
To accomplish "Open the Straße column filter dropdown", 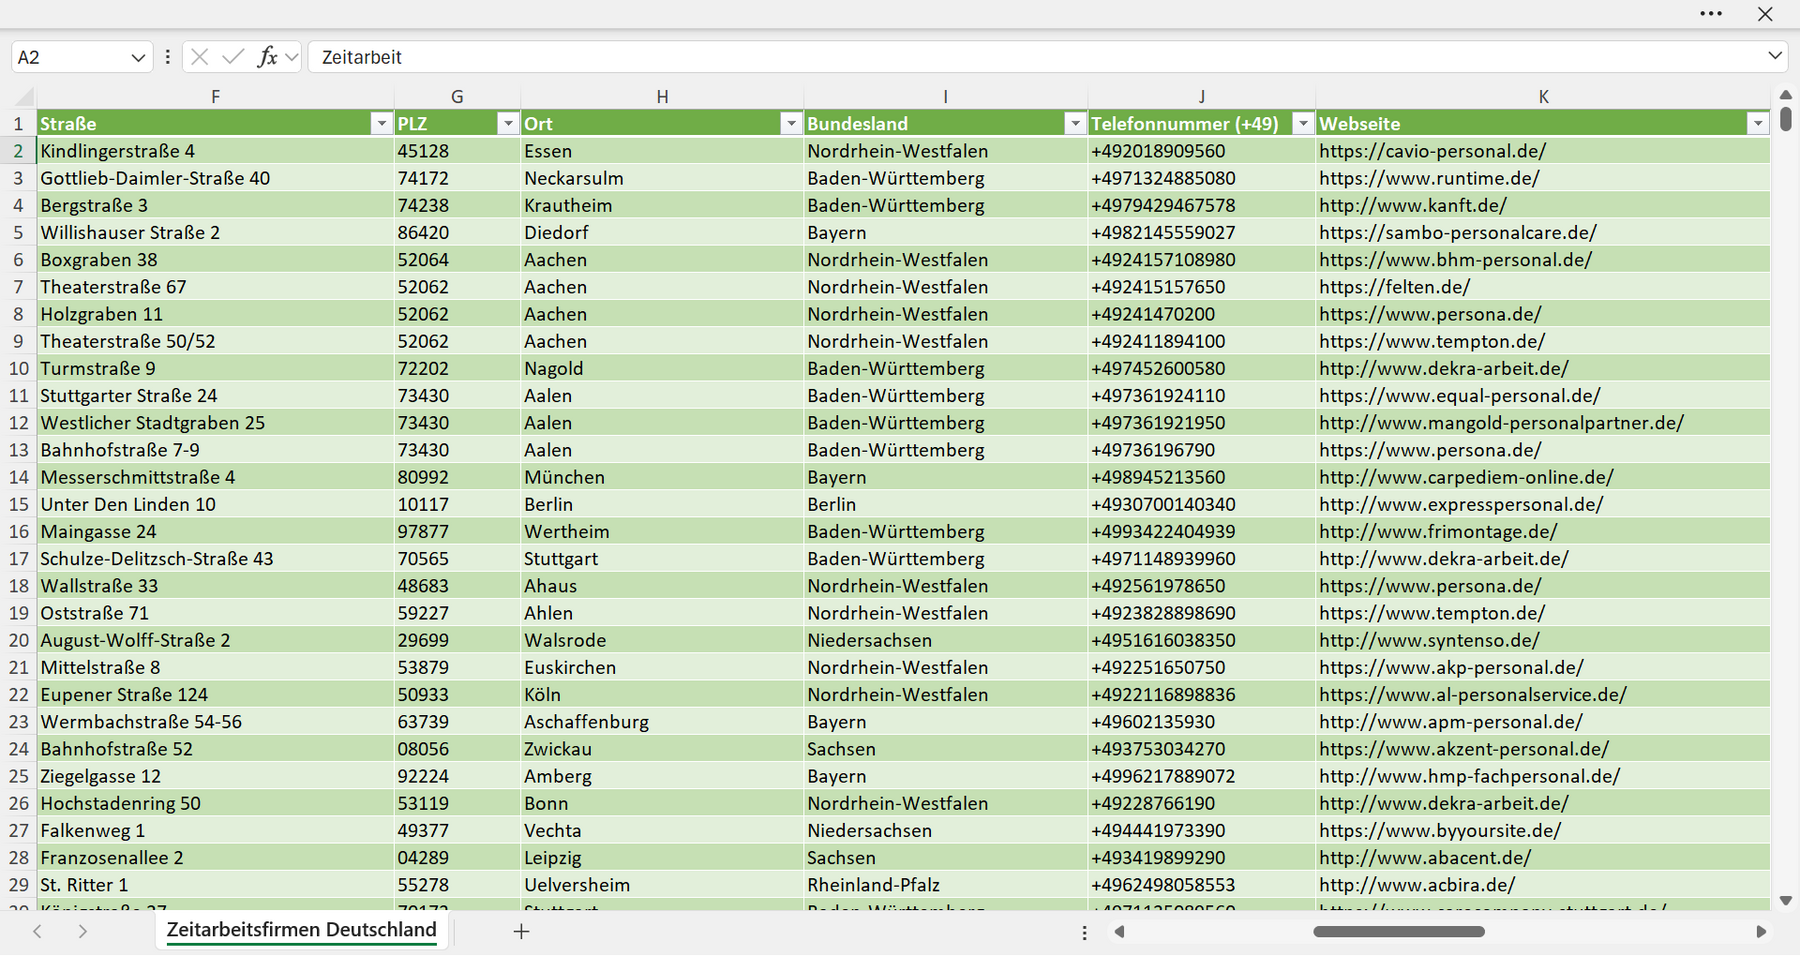I will [x=381, y=124].
